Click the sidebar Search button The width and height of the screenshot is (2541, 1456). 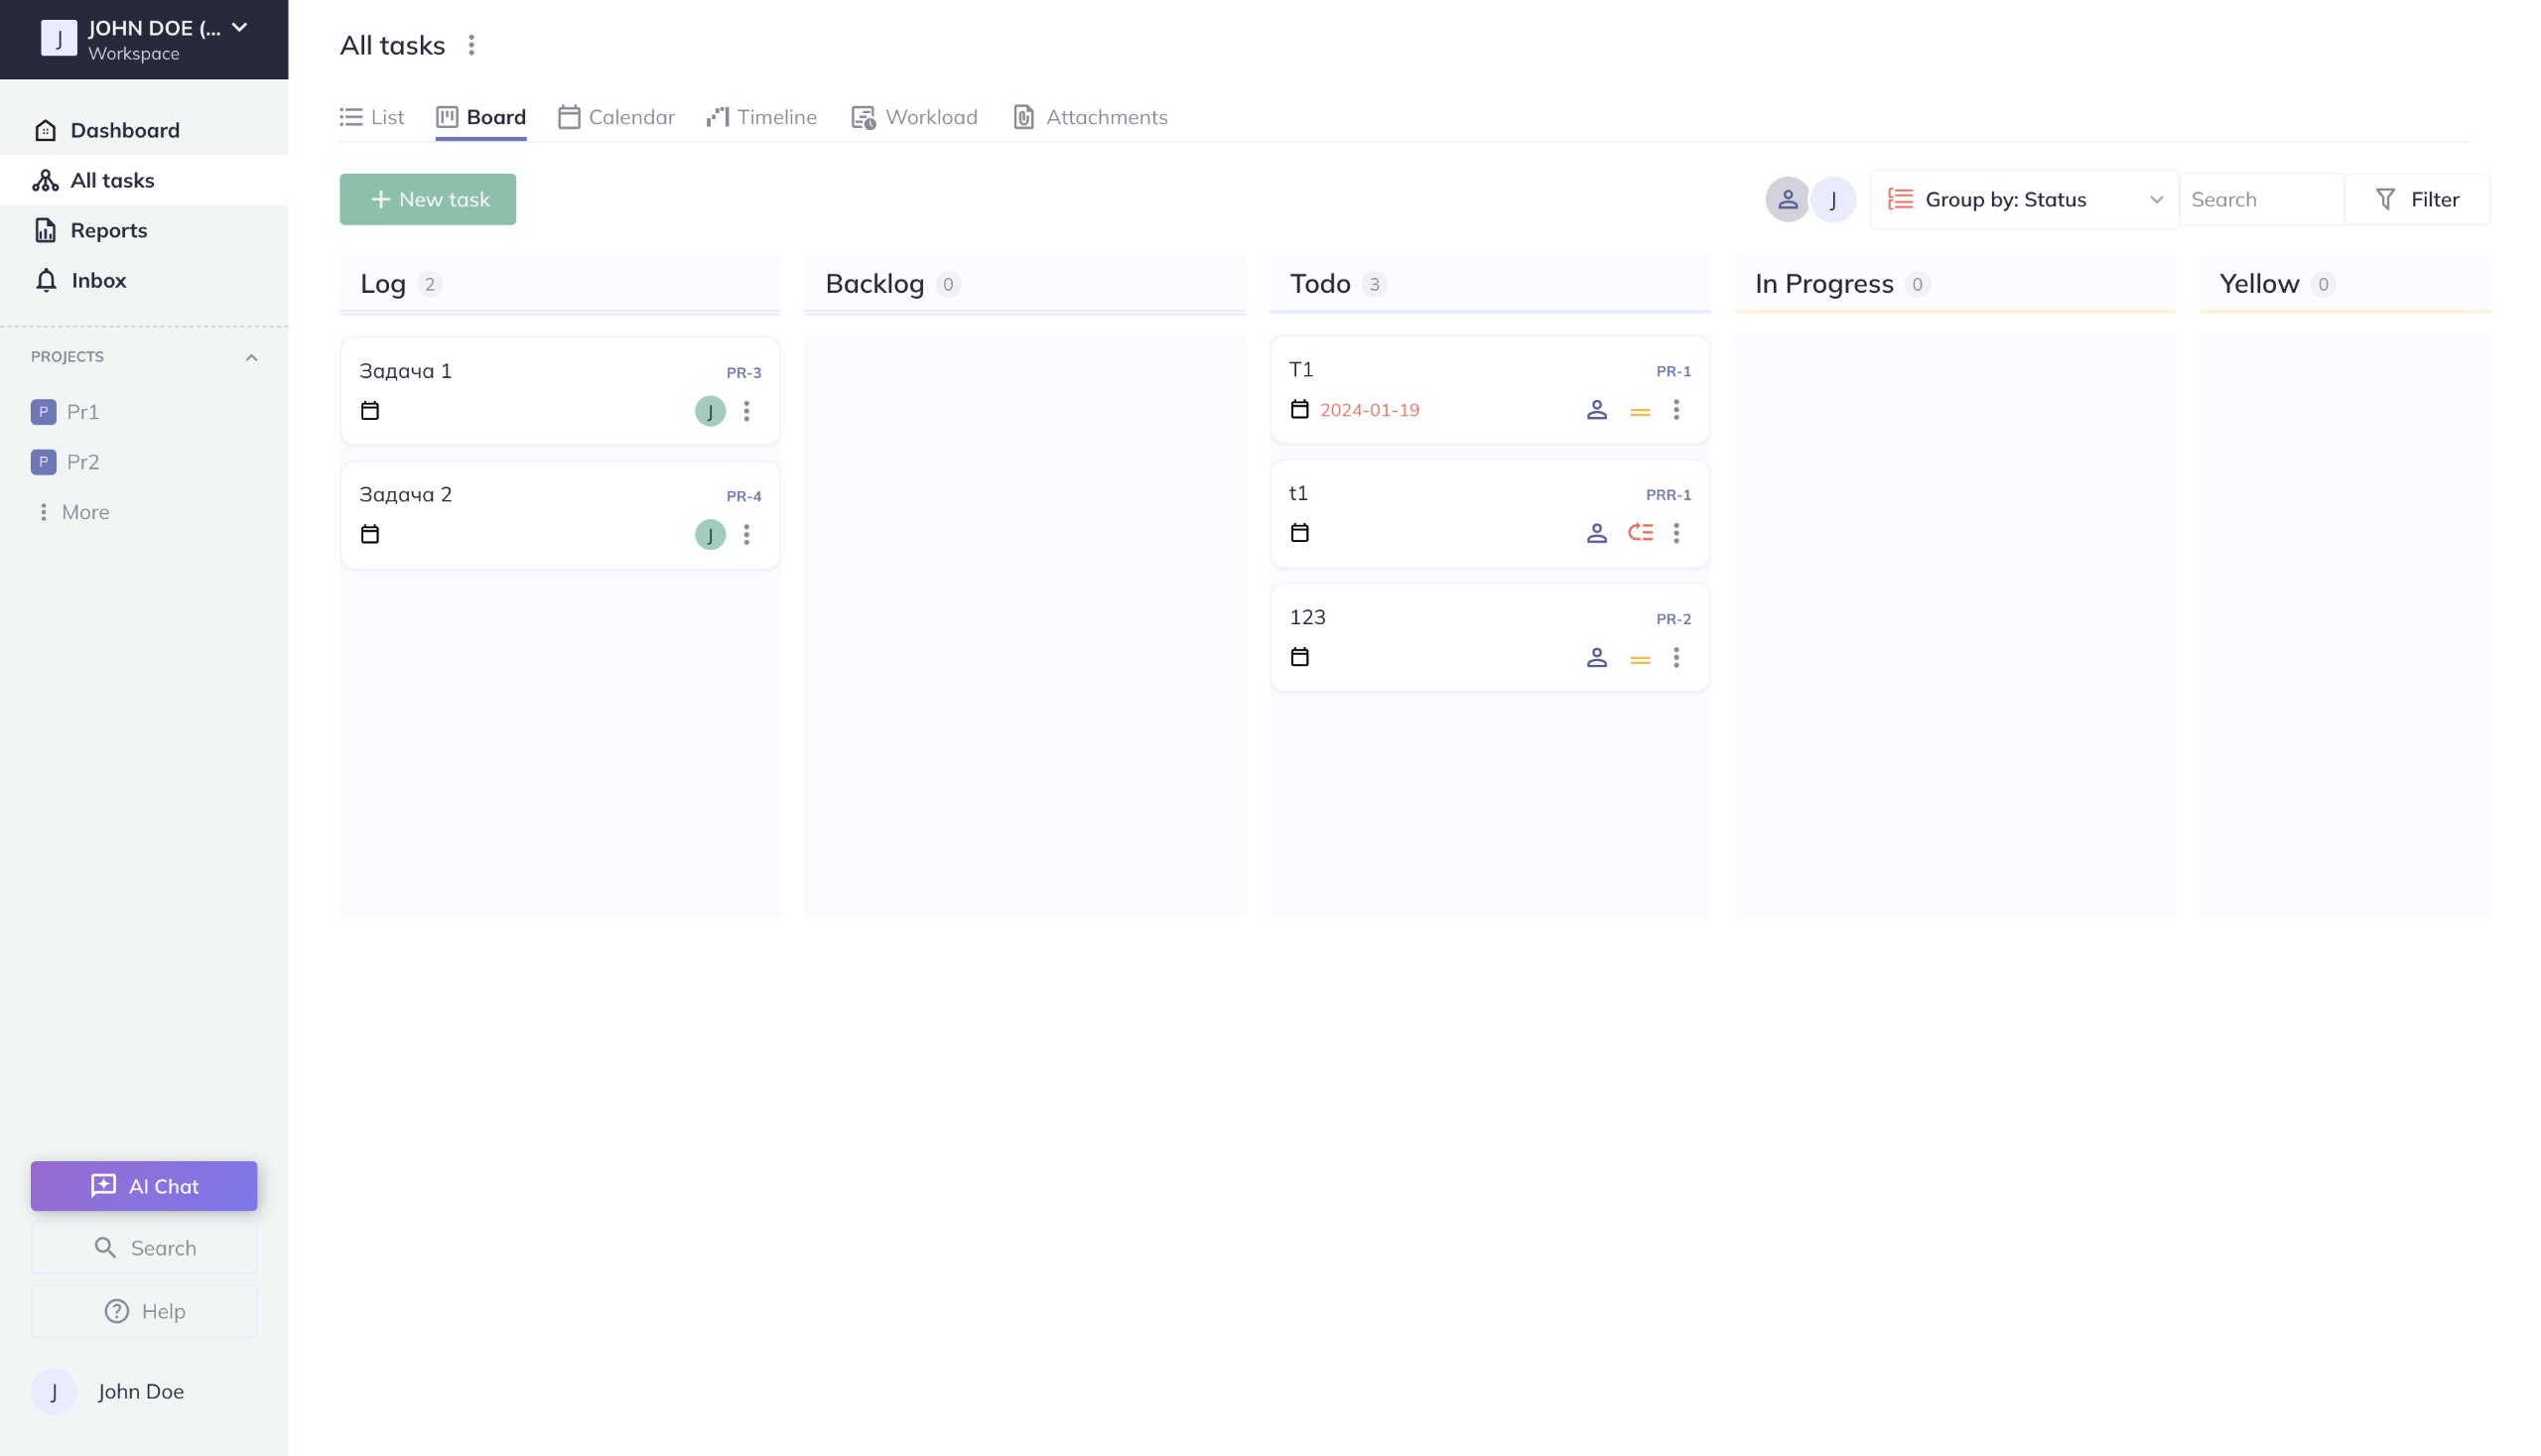pyautogui.click(x=144, y=1248)
